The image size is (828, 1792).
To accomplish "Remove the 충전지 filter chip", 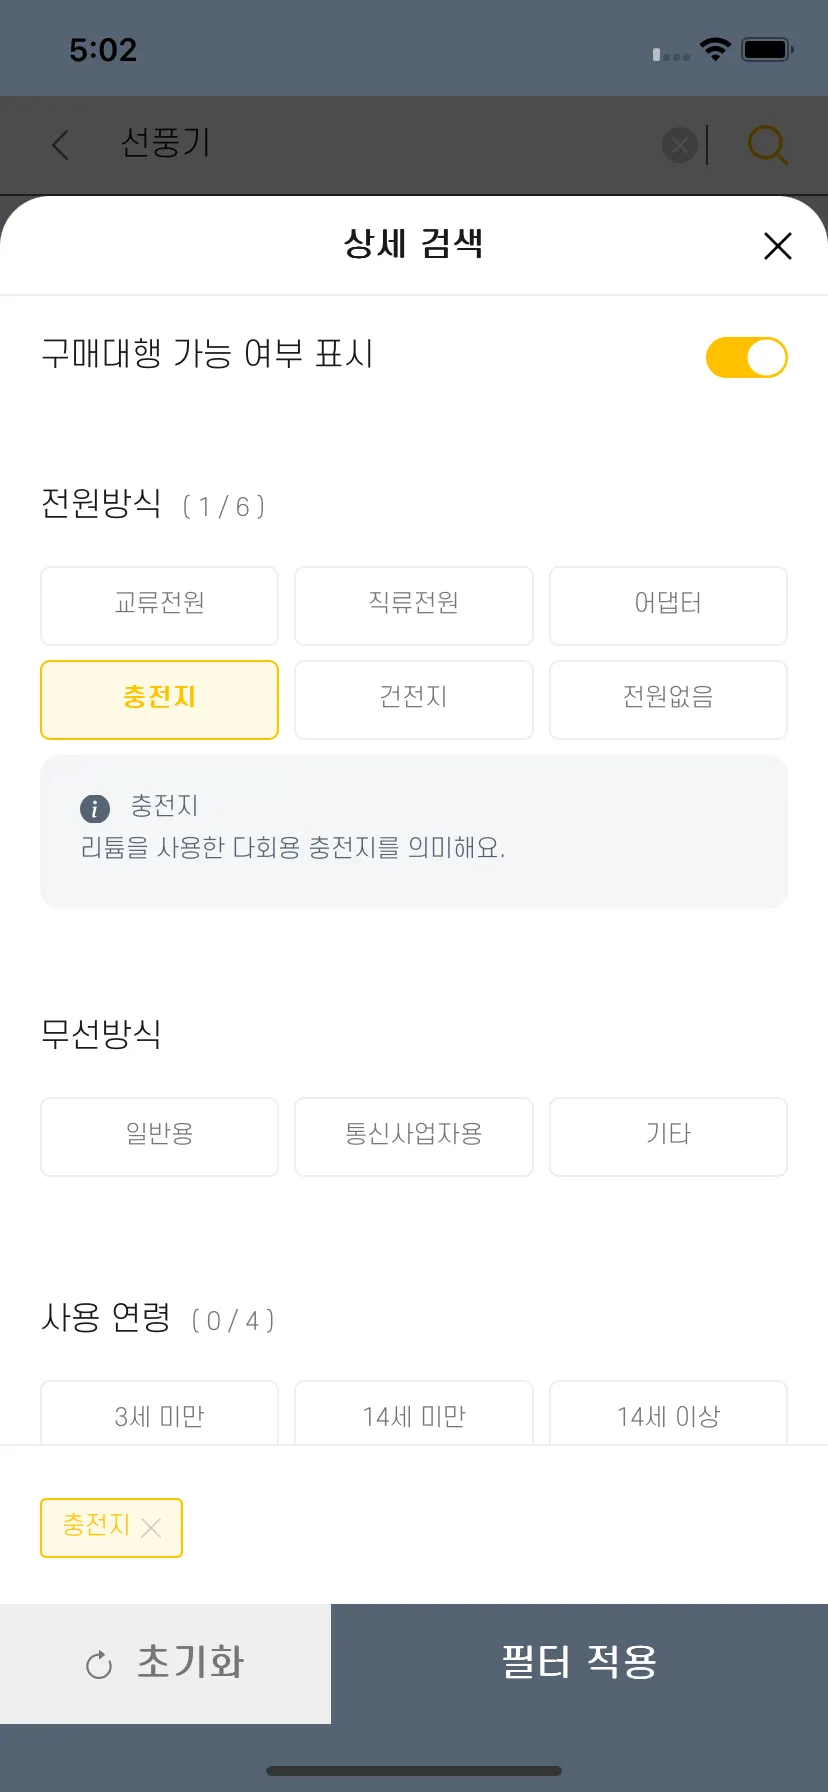I will point(151,1527).
